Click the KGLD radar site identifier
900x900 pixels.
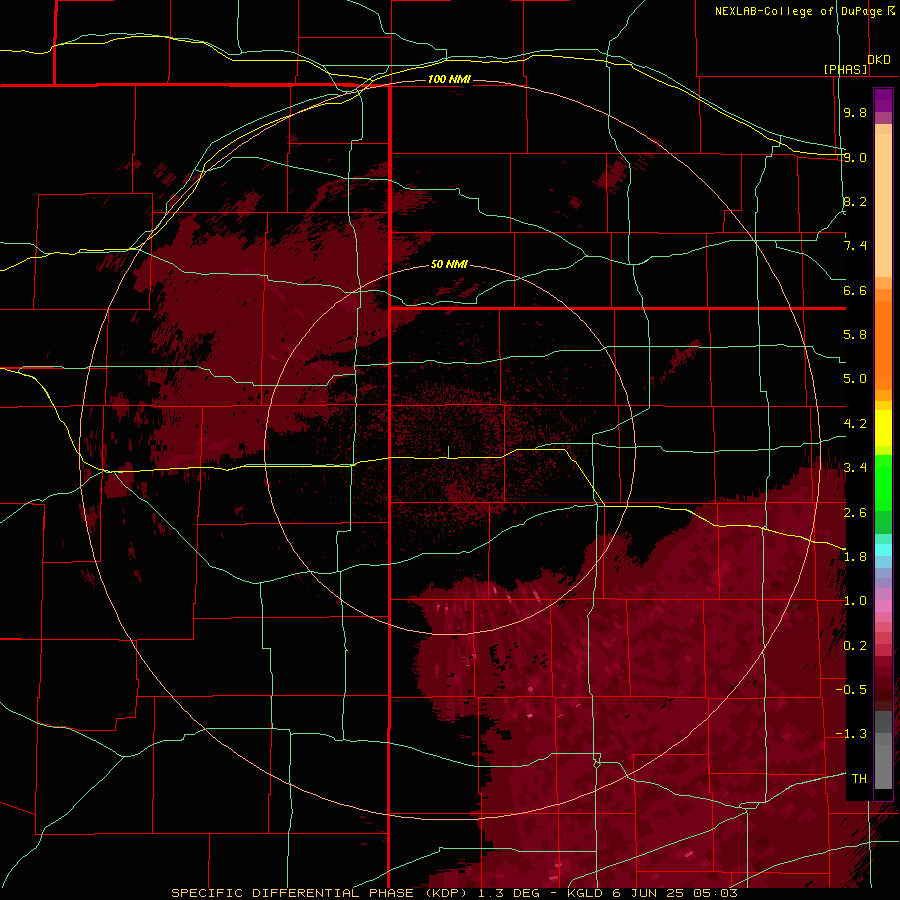[x=584, y=893]
